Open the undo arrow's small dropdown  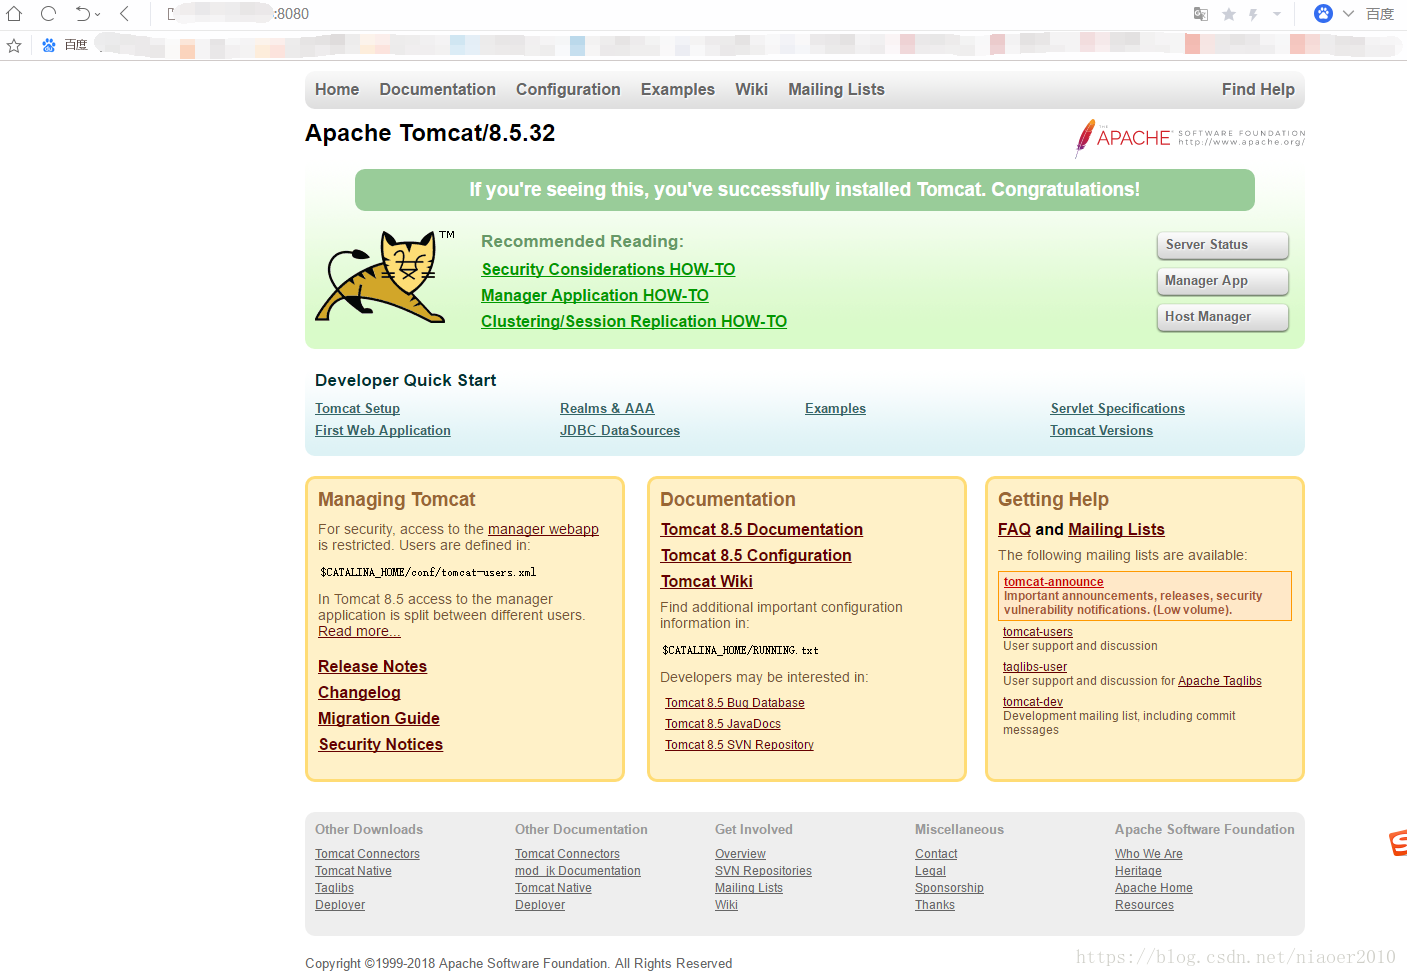pyautogui.click(x=97, y=14)
